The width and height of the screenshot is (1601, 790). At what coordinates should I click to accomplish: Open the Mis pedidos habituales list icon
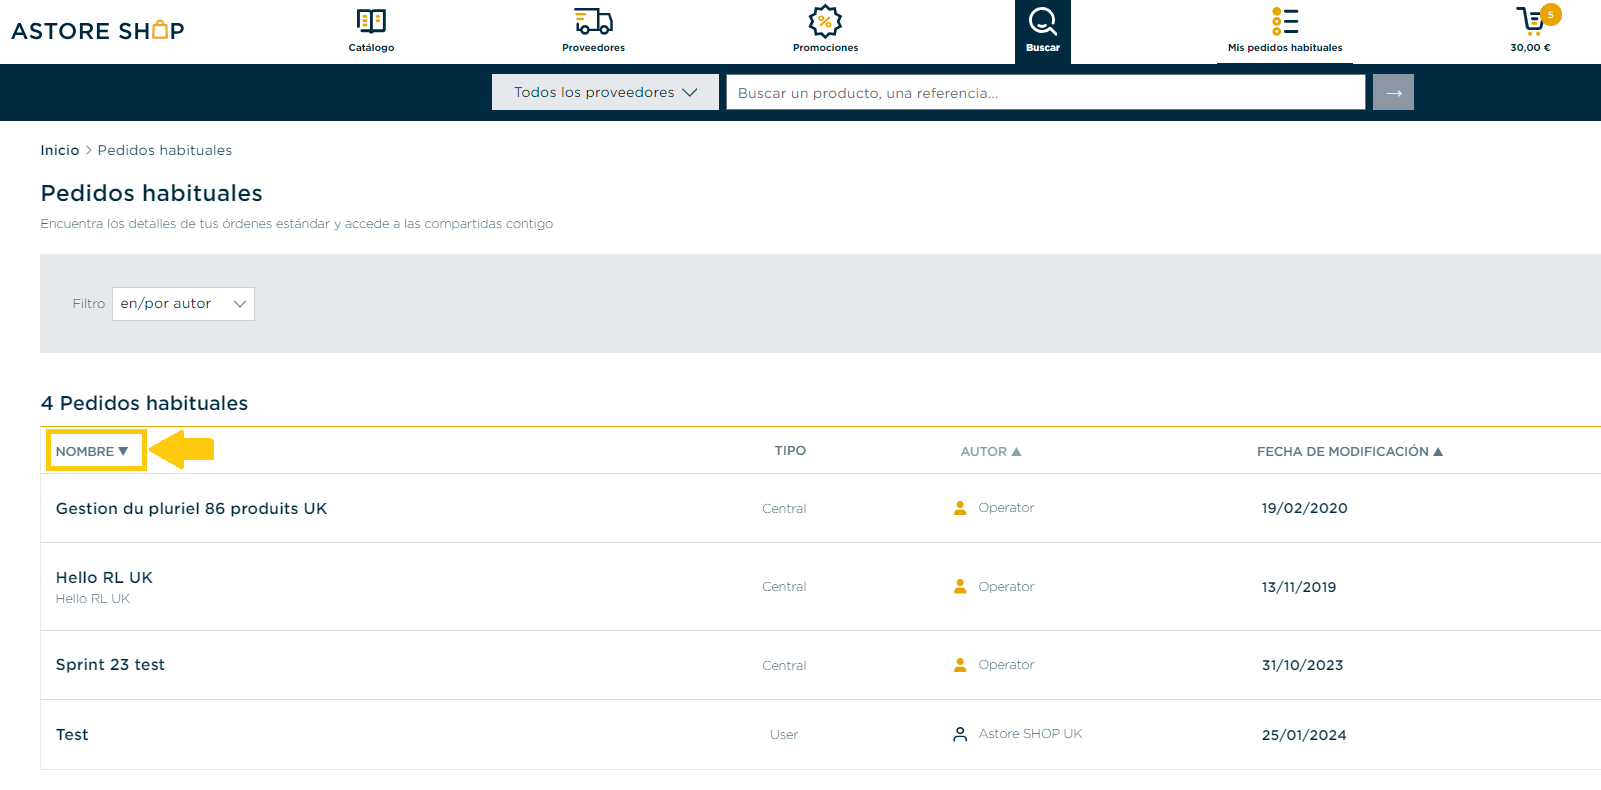pyautogui.click(x=1285, y=21)
